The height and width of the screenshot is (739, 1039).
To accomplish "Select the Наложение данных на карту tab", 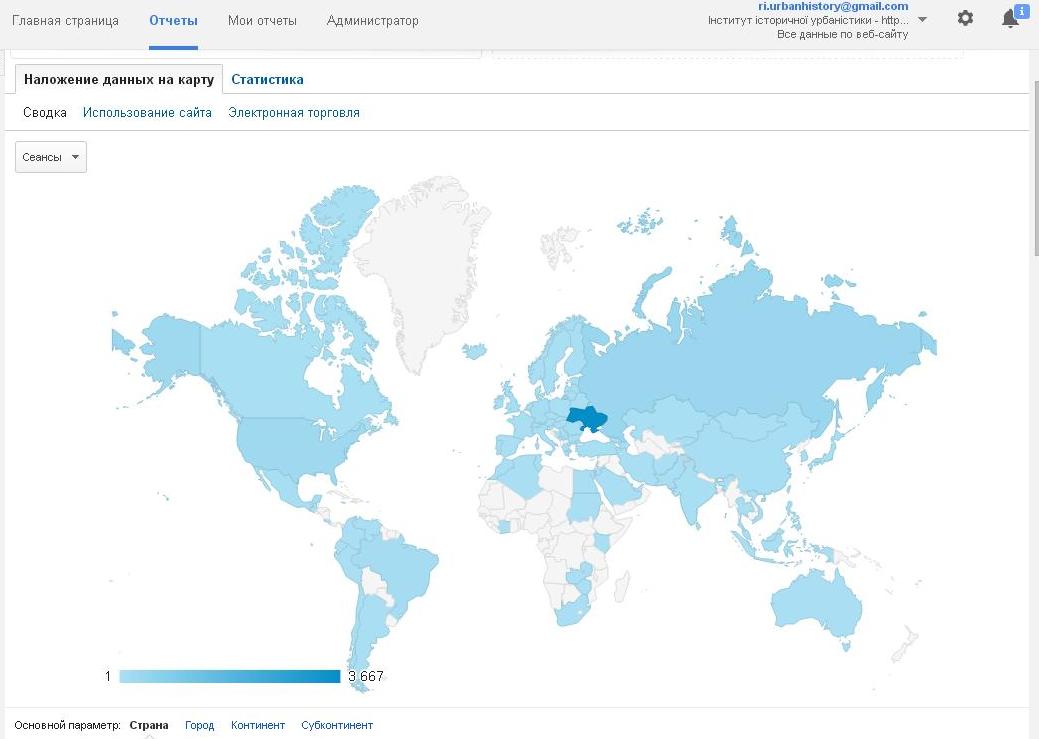I will [x=119, y=80].
